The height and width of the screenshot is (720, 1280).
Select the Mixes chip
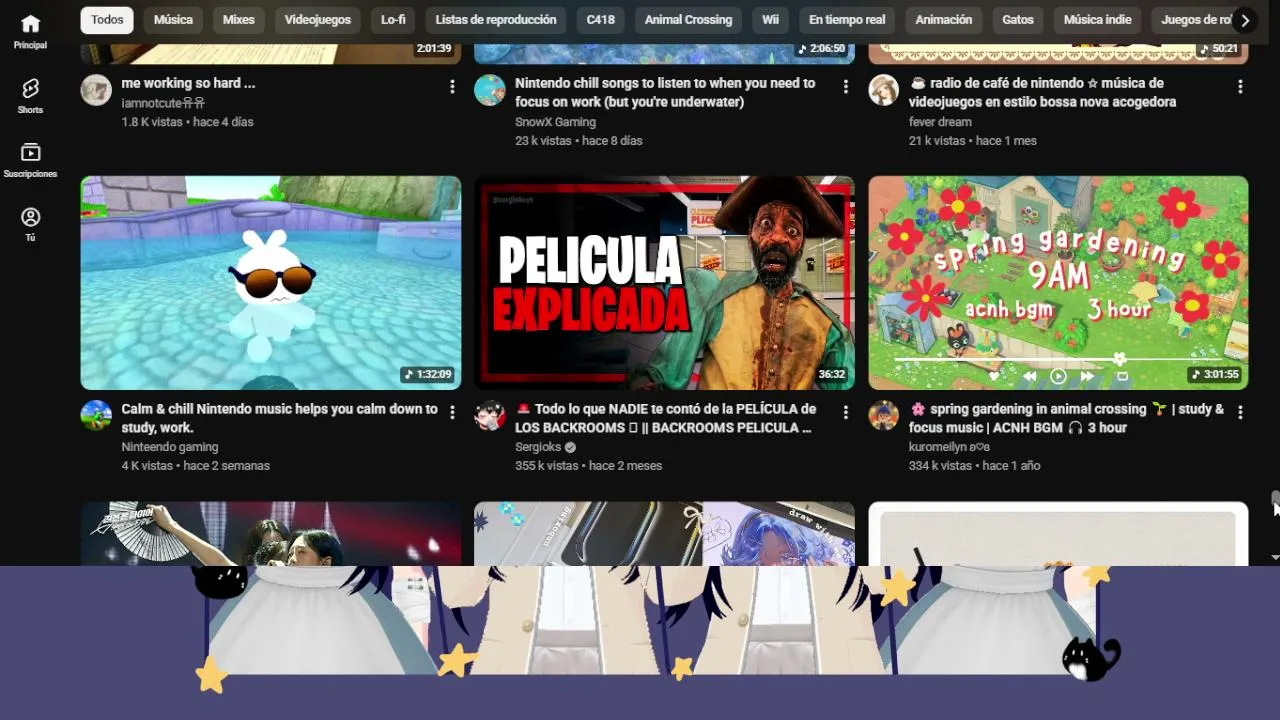tap(238, 20)
